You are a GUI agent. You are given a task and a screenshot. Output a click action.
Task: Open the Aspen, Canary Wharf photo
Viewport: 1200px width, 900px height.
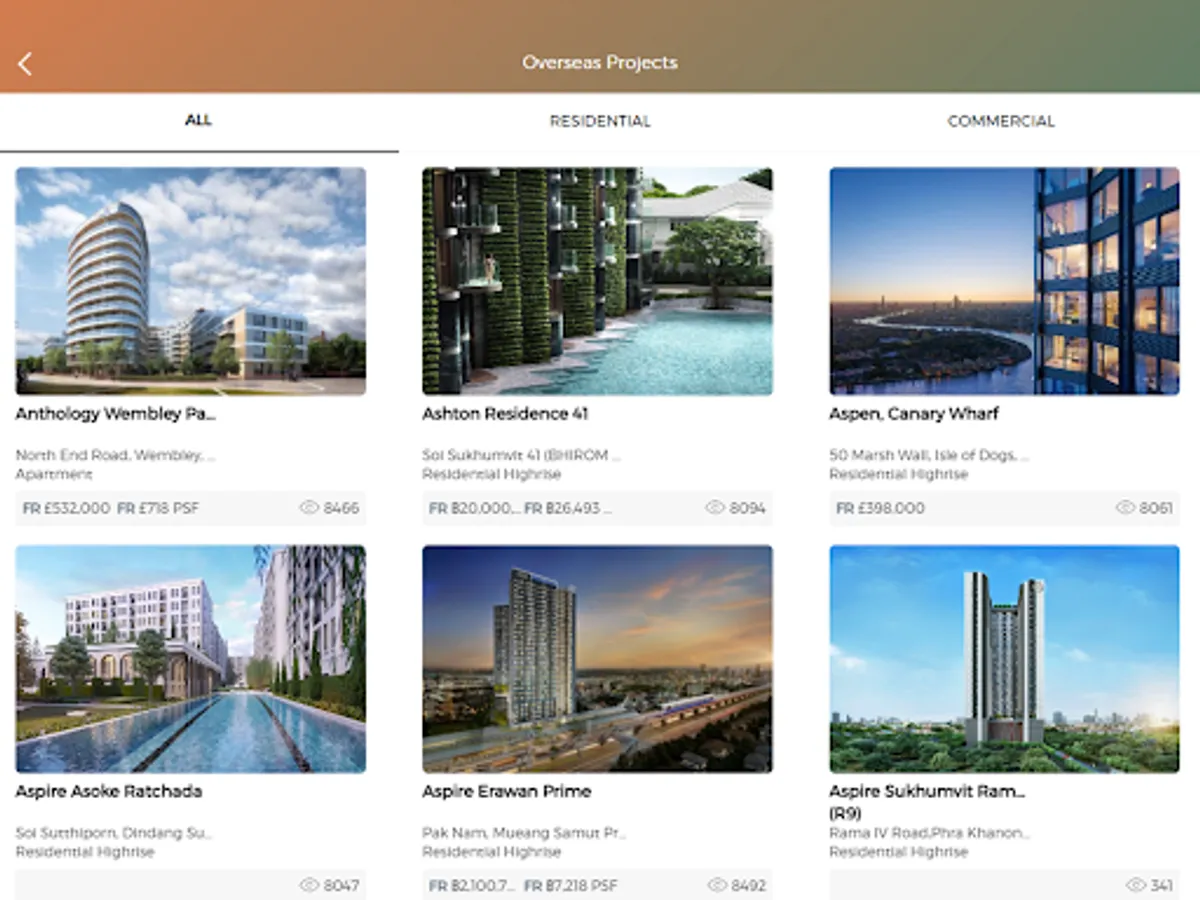(1004, 281)
